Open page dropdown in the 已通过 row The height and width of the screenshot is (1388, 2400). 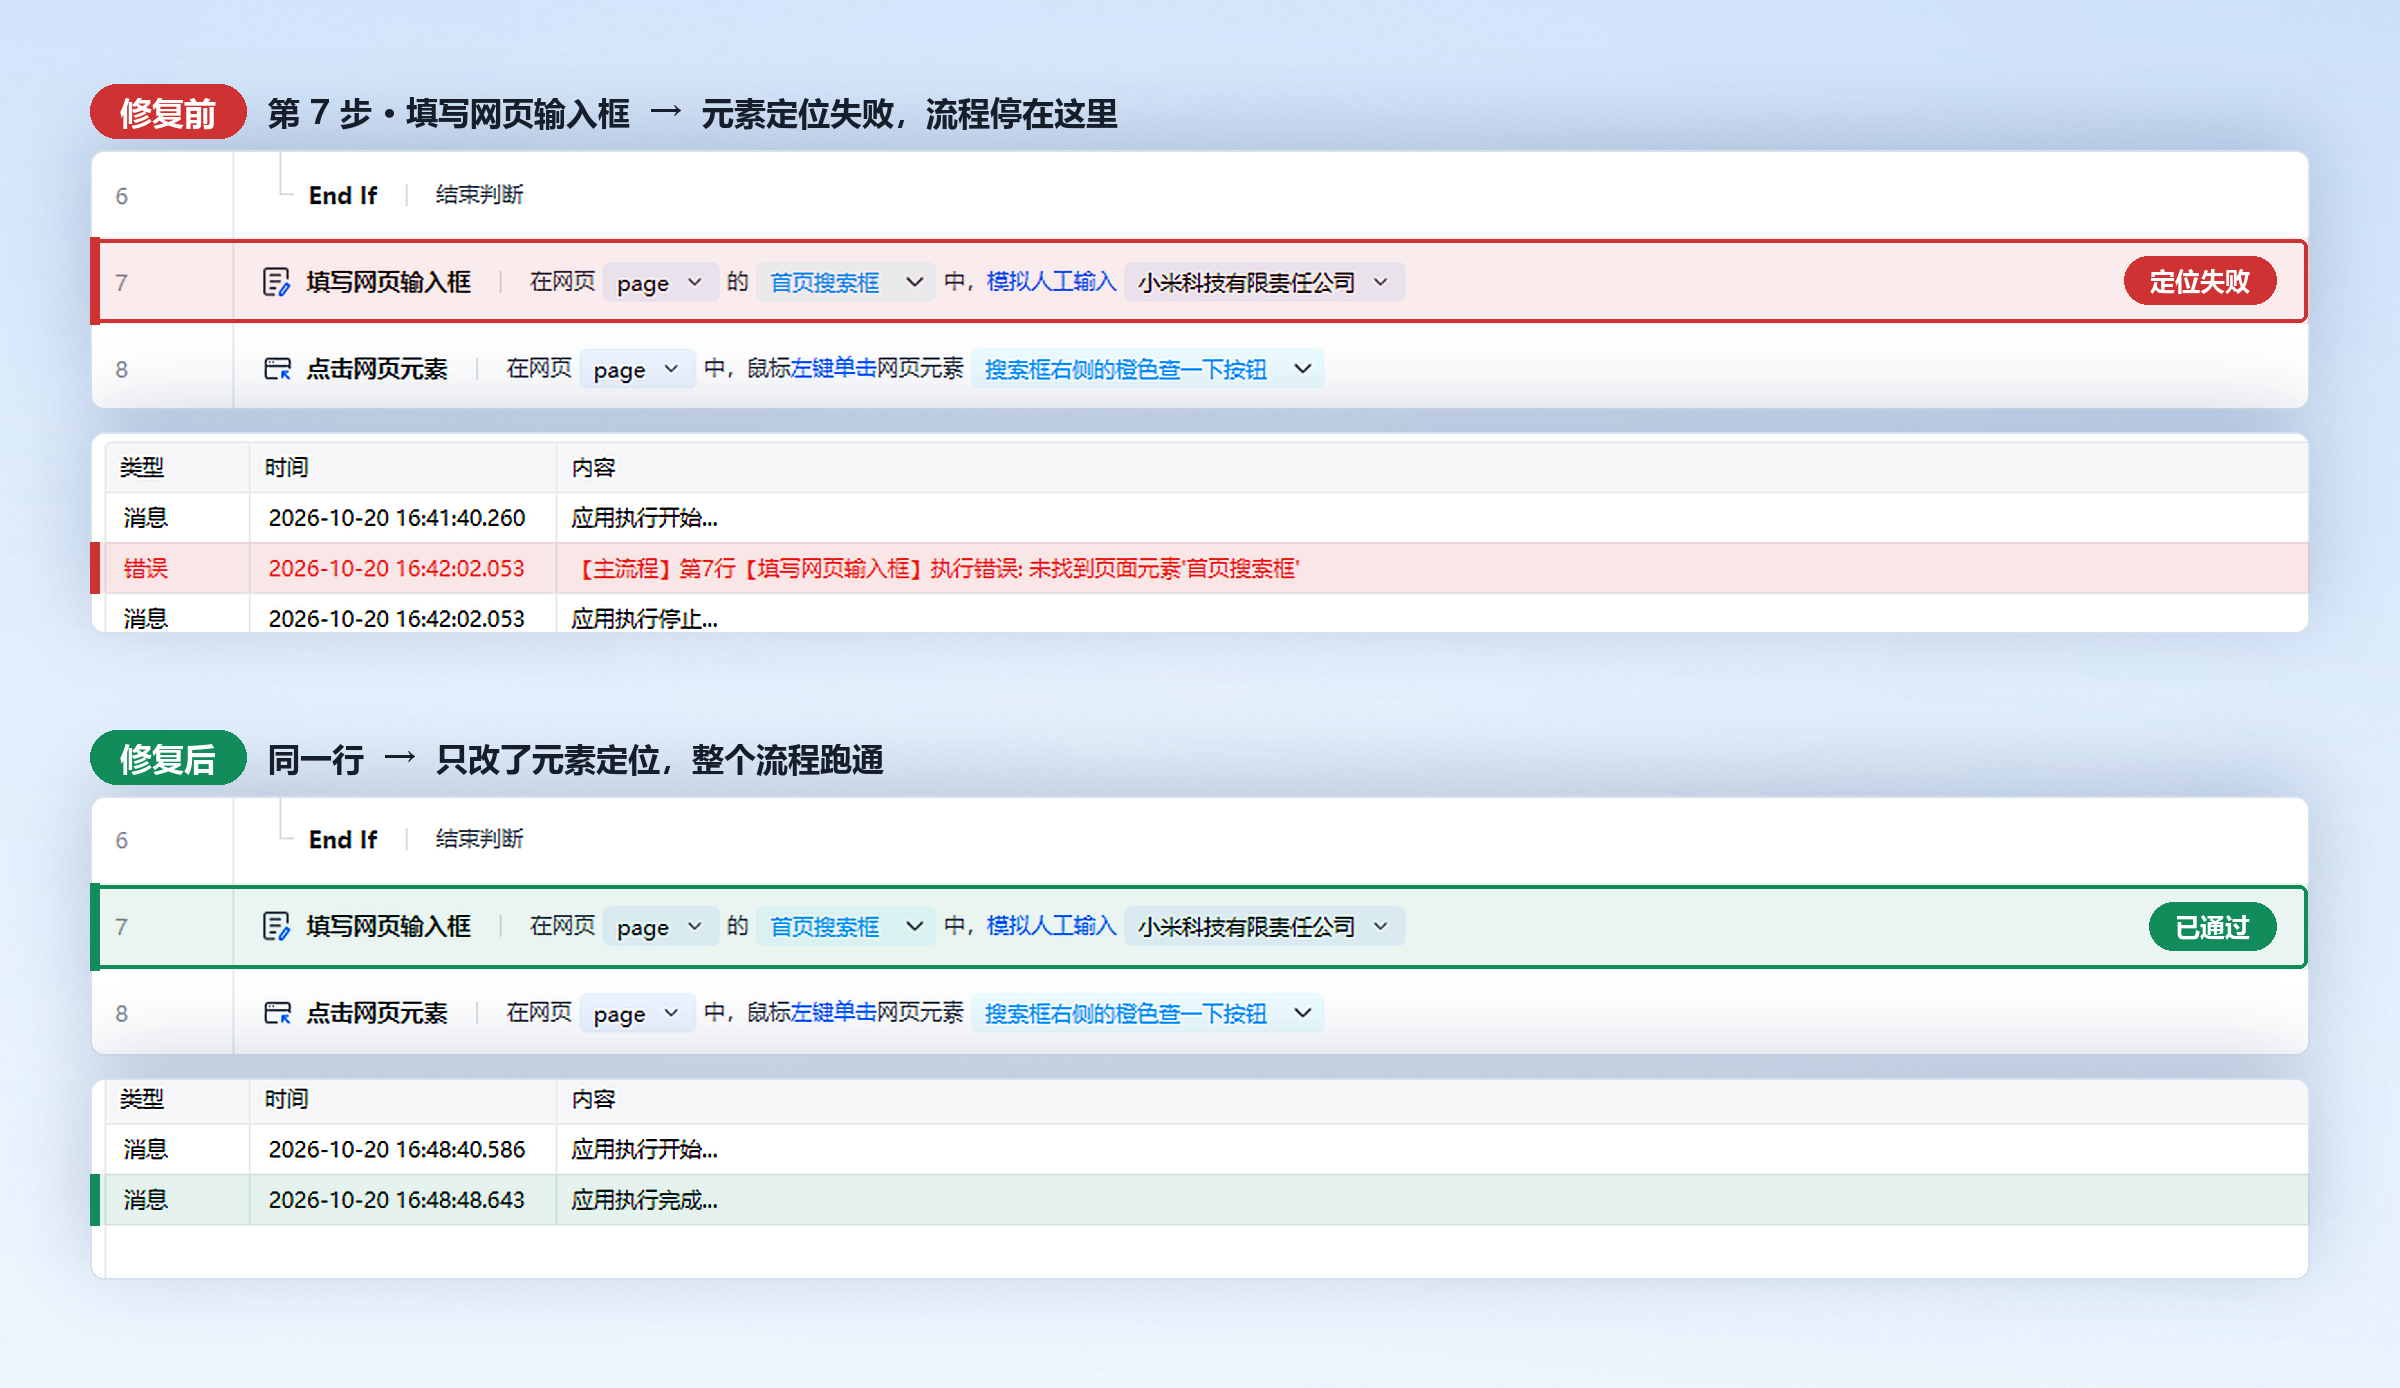click(x=660, y=927)
